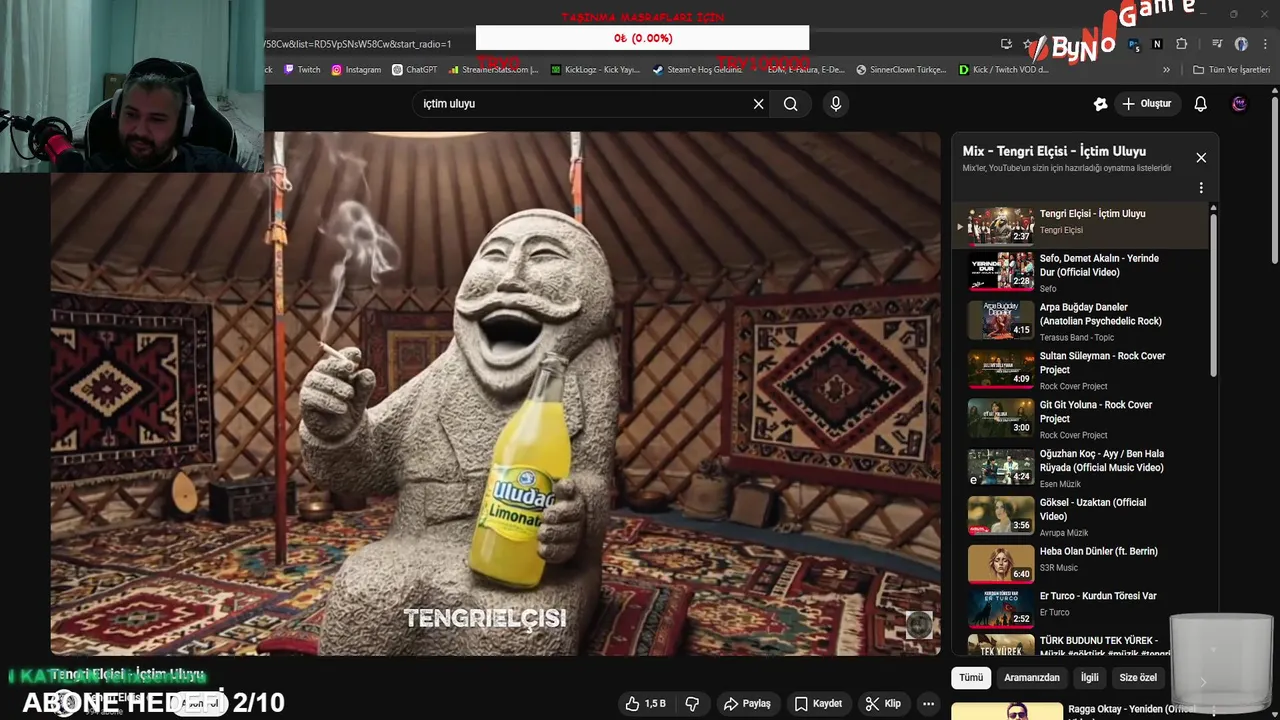Image resolution: width=1280 pixels, height=720 pixels.
Task: Select the Aramanızdan filter chip
Action: pyautogui.click(x=1032, y=678)
